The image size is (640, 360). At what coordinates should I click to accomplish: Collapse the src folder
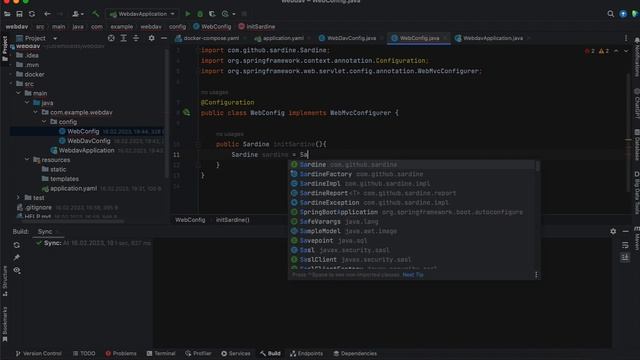pos(11,84)
